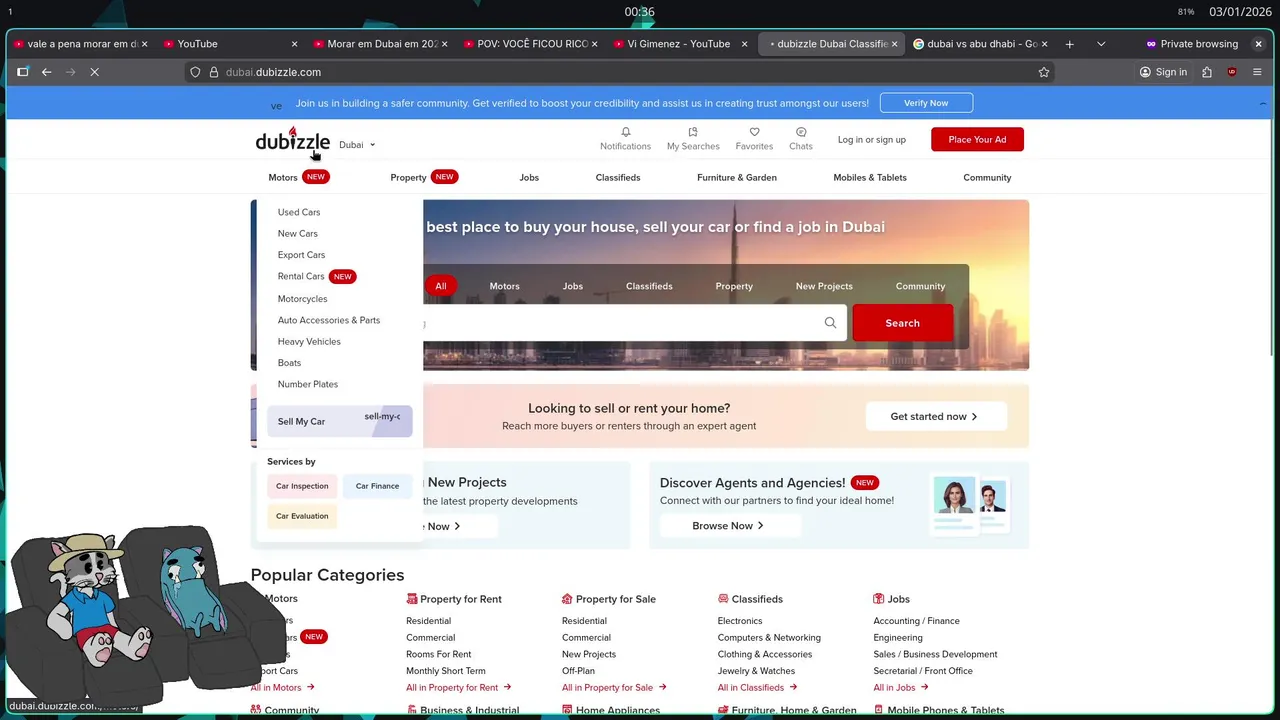Select Motorcycles menu entry
Screen dimensions: 1280x720
click(302, 299)
